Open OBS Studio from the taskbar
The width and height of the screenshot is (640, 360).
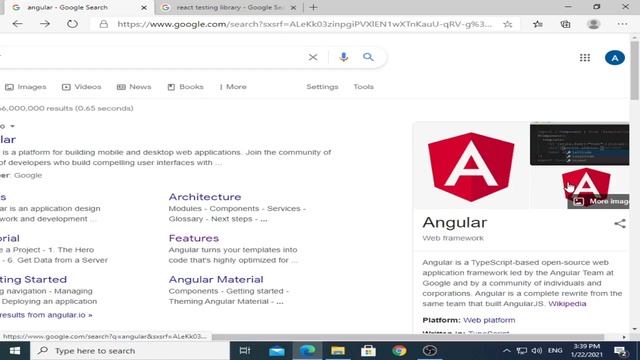pos(429,351)
